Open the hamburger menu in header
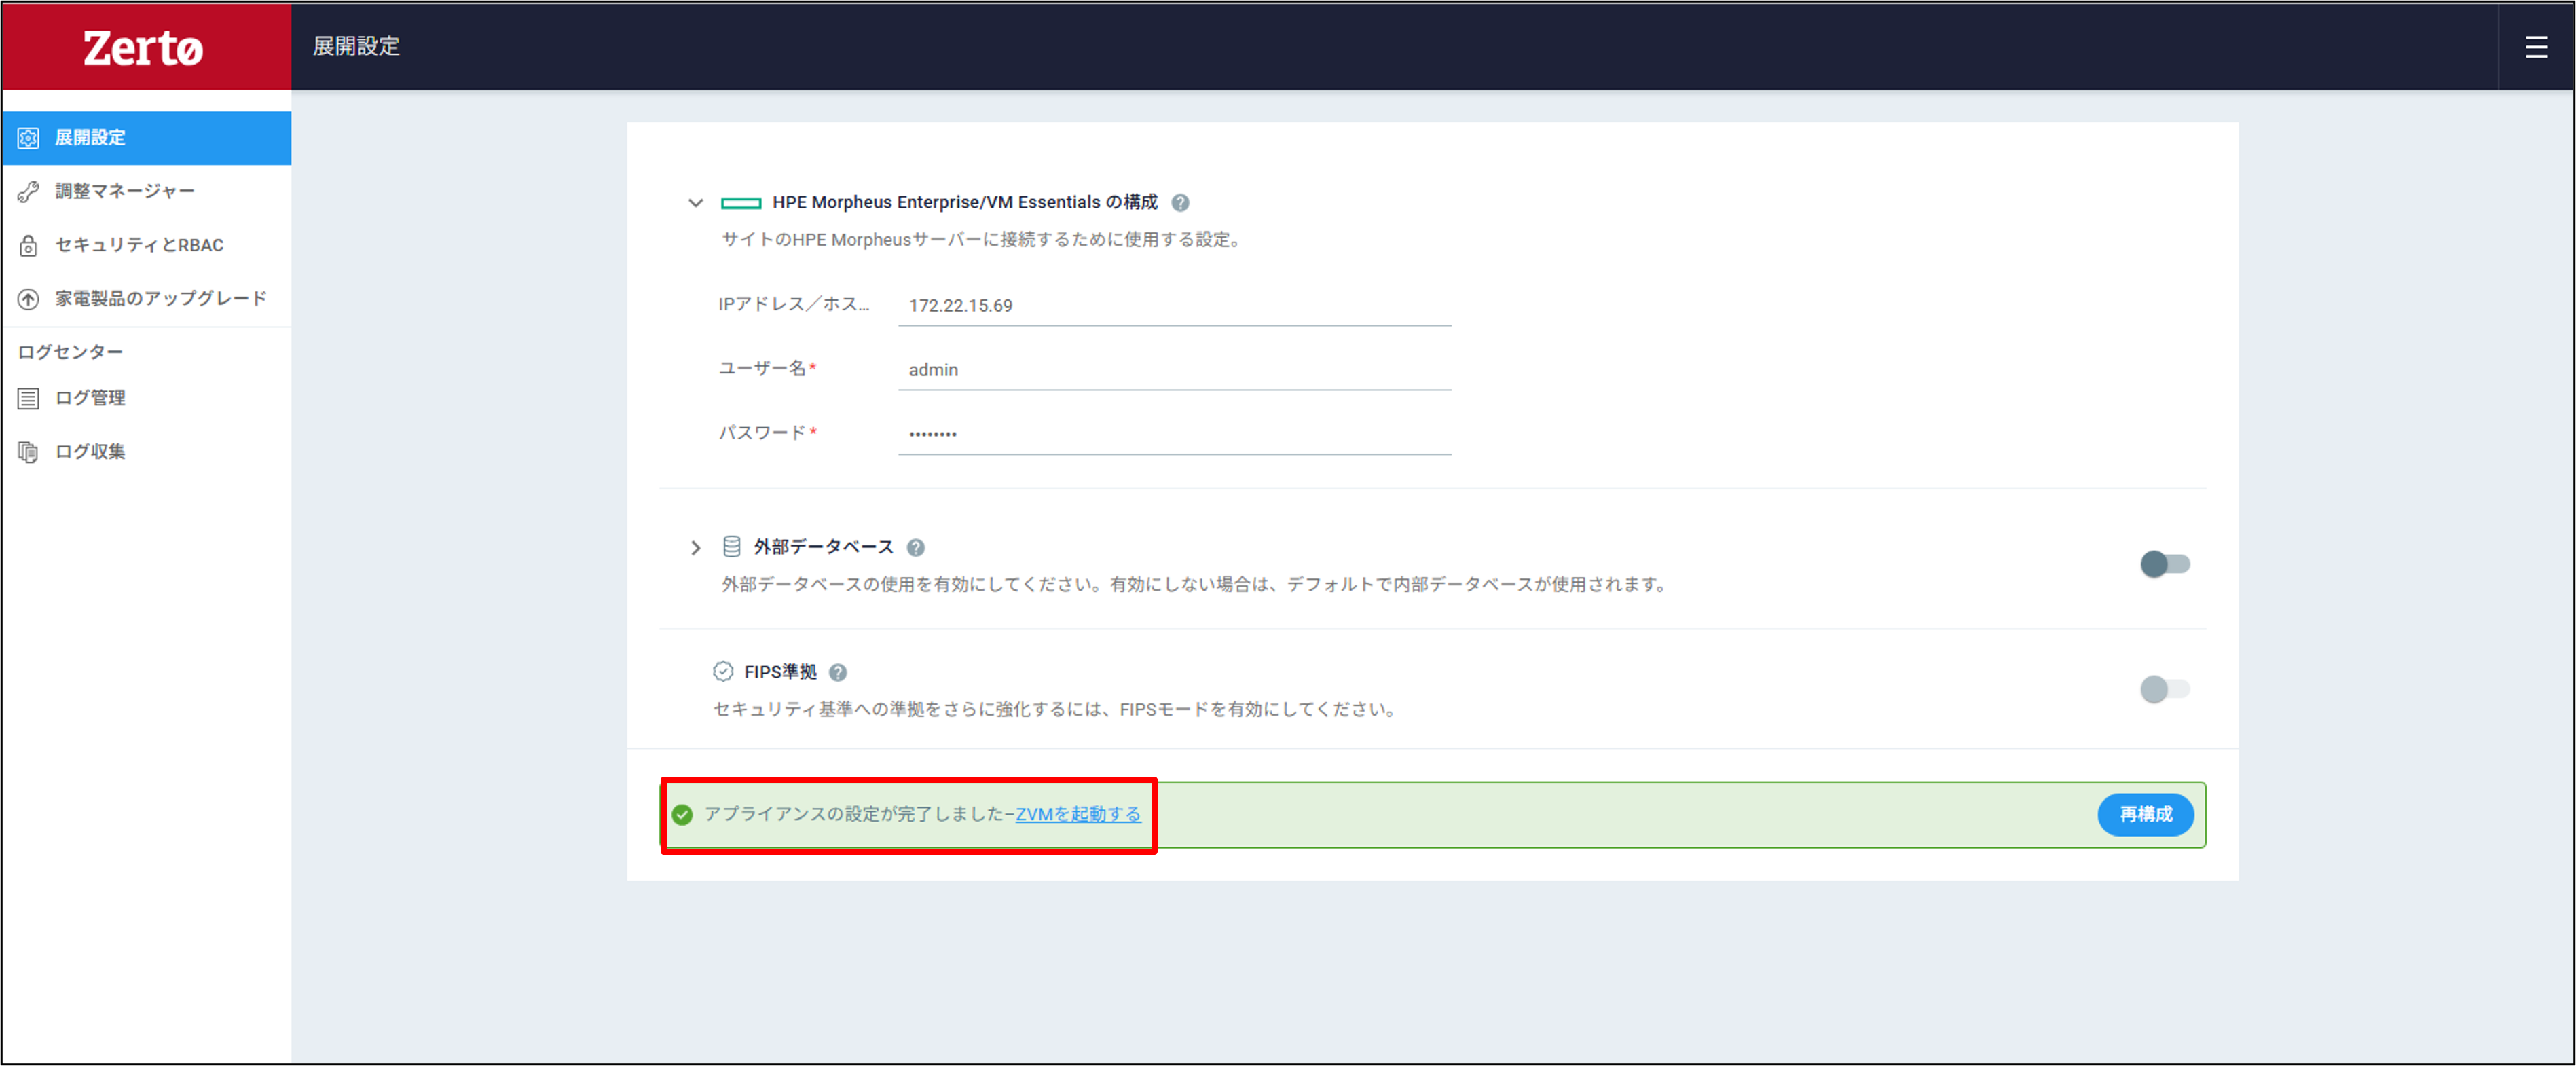Screen dimensions: 2576x1066 [2536, 47]
